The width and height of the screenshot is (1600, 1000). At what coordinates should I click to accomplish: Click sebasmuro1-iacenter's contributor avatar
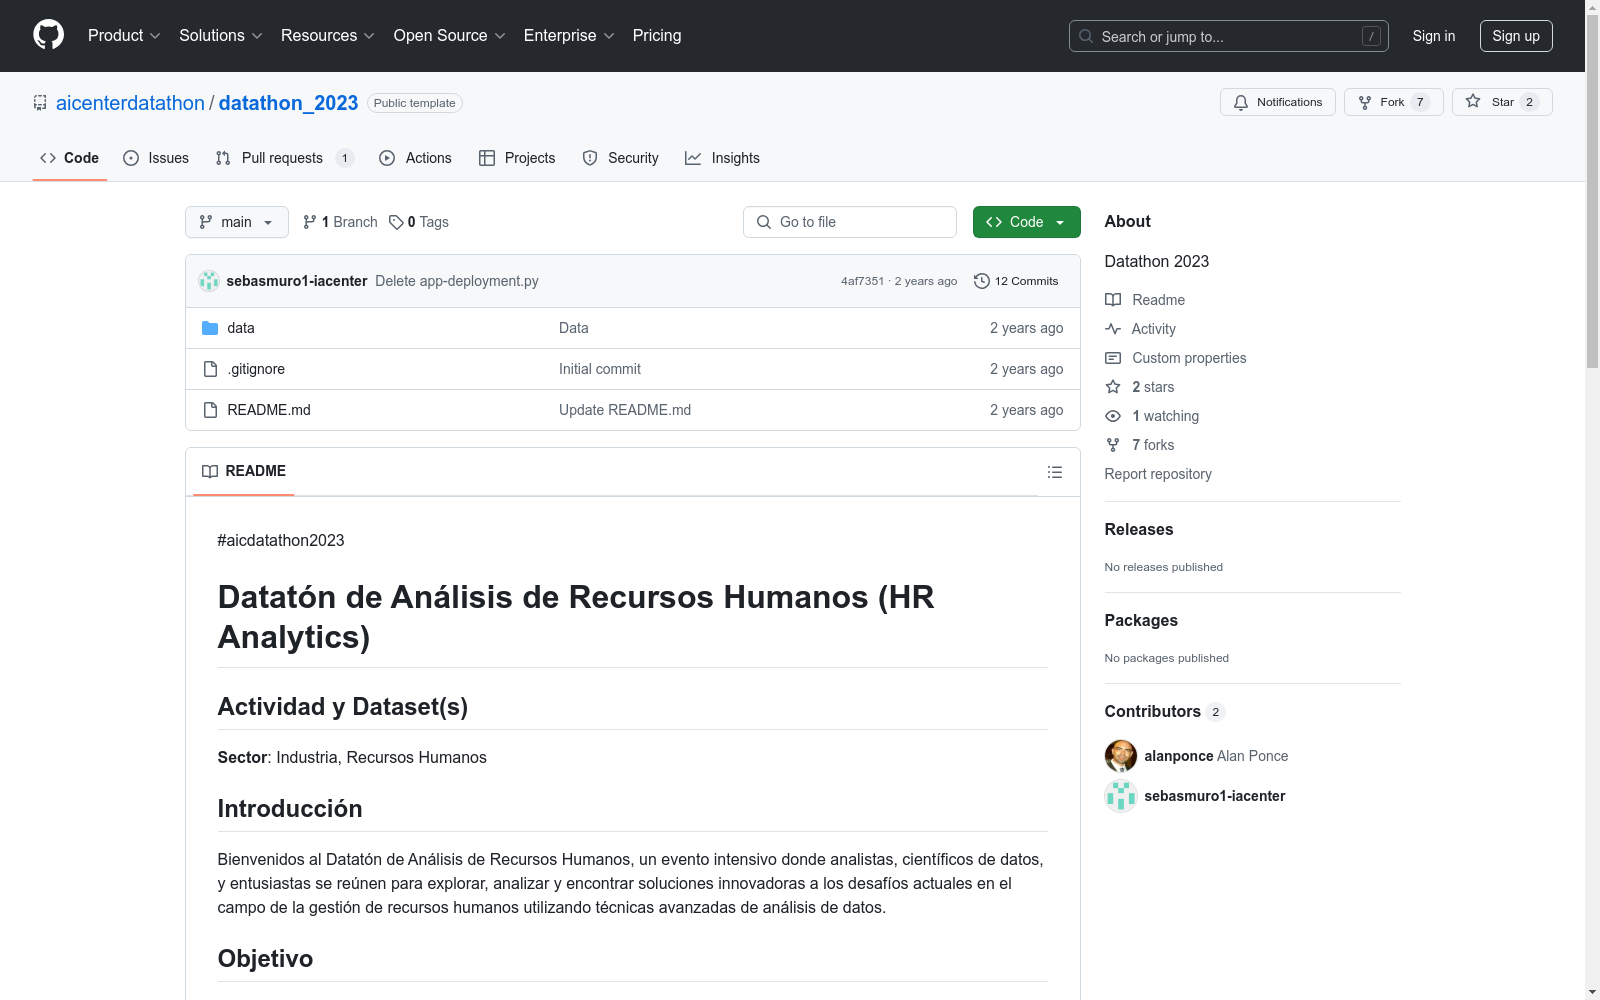[1121, 796]
